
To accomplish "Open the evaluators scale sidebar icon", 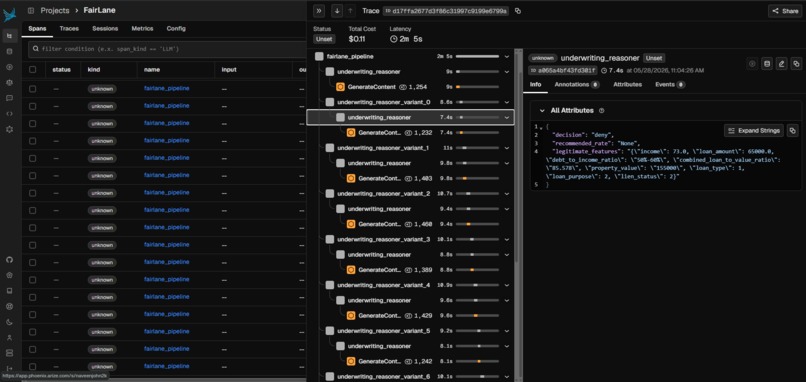I will click(9, 82).
